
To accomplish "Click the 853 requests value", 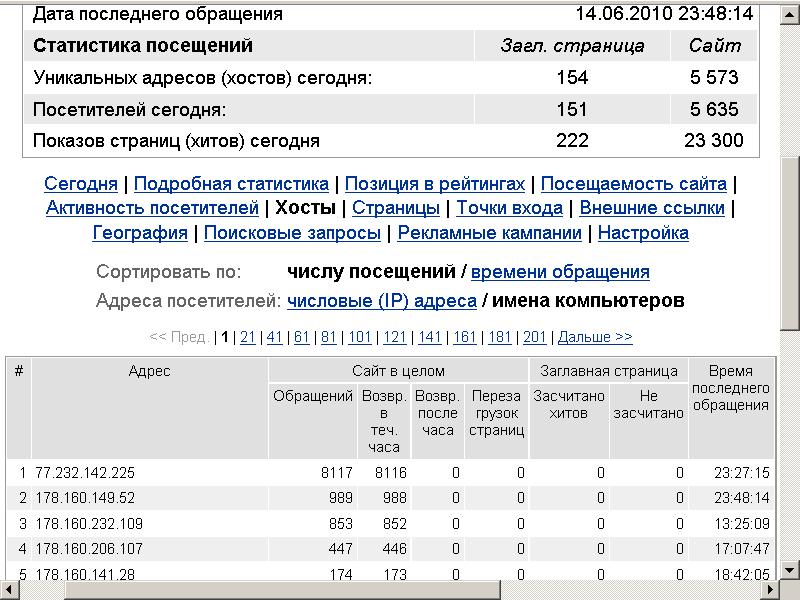I will (x=341, y=524).
